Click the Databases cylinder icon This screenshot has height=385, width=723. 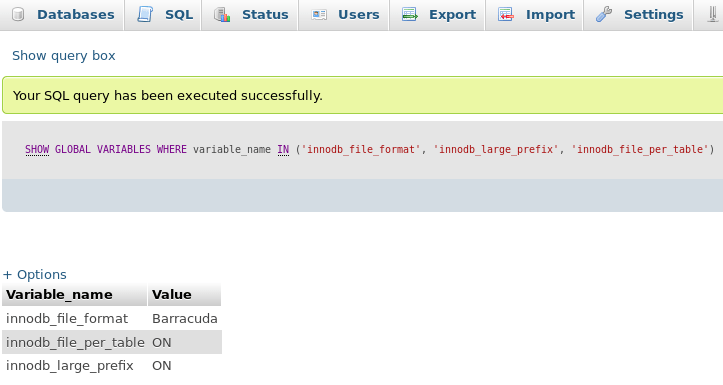coord(18,15)
